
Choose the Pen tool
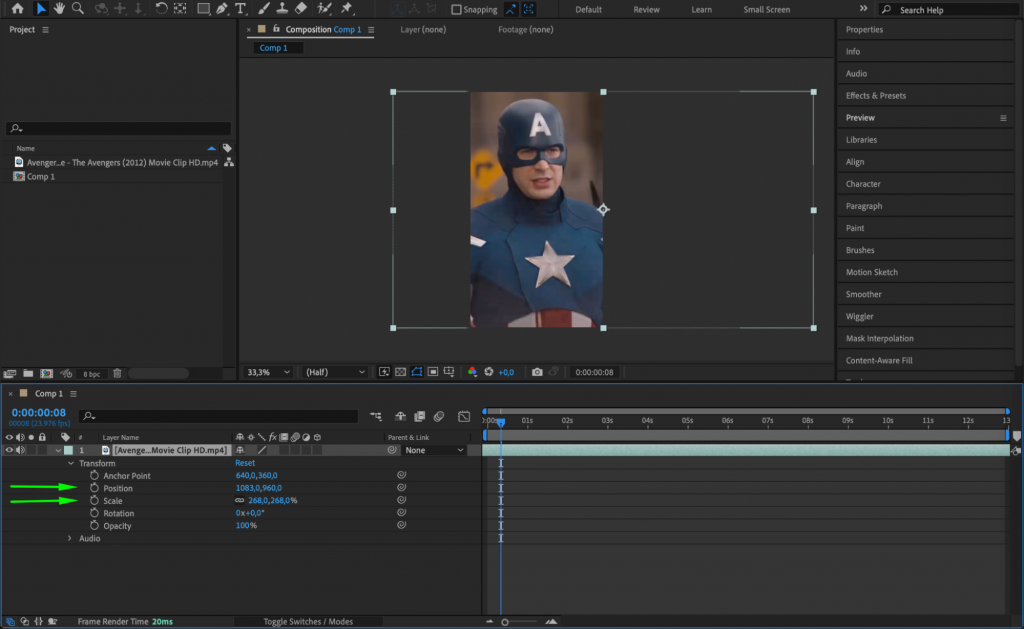[220, 9]
